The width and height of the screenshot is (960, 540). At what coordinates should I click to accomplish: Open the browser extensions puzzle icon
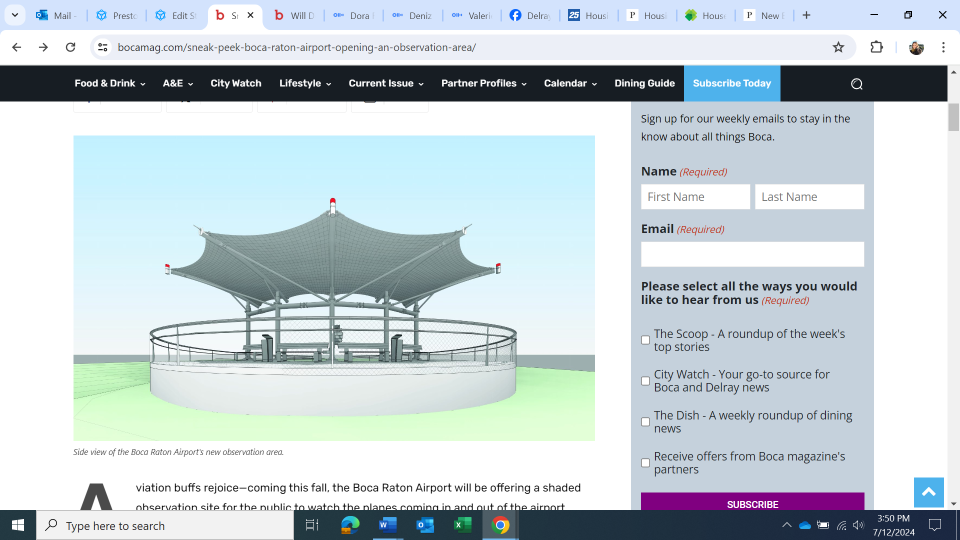877,47
